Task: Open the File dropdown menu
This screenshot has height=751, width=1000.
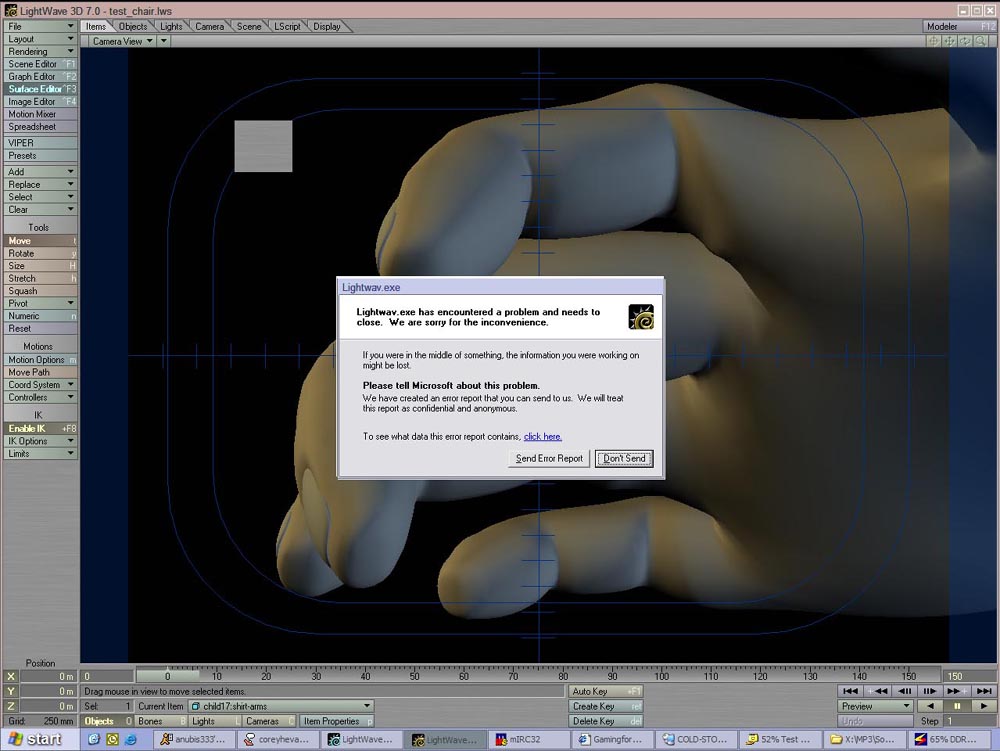Action: coord(41,26)
